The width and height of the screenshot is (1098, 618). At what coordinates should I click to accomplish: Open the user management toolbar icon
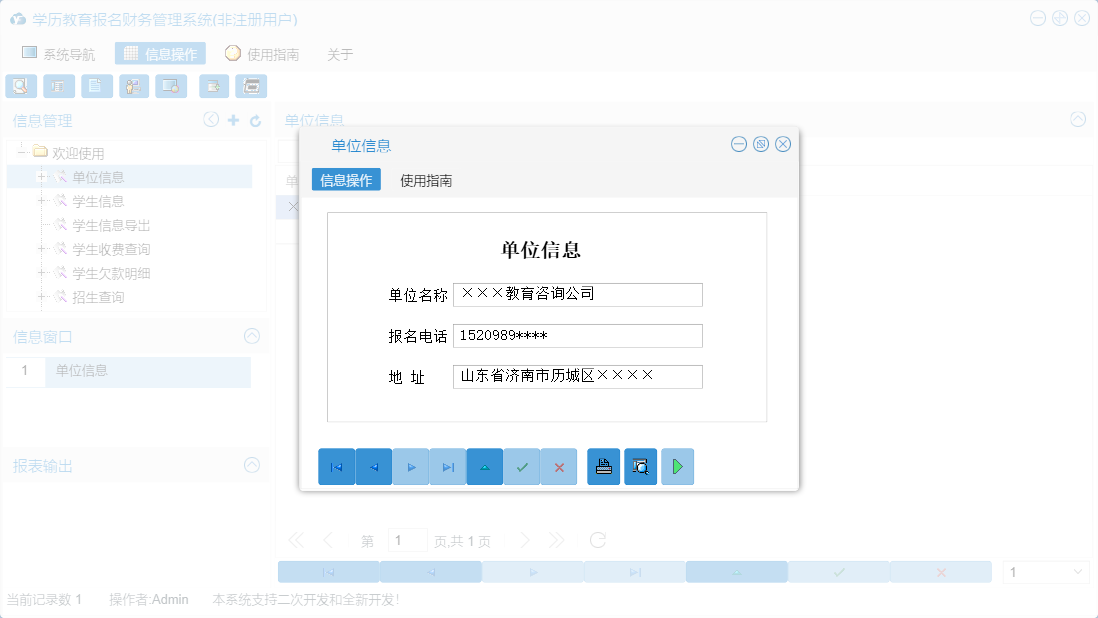(x=133, y=86)
